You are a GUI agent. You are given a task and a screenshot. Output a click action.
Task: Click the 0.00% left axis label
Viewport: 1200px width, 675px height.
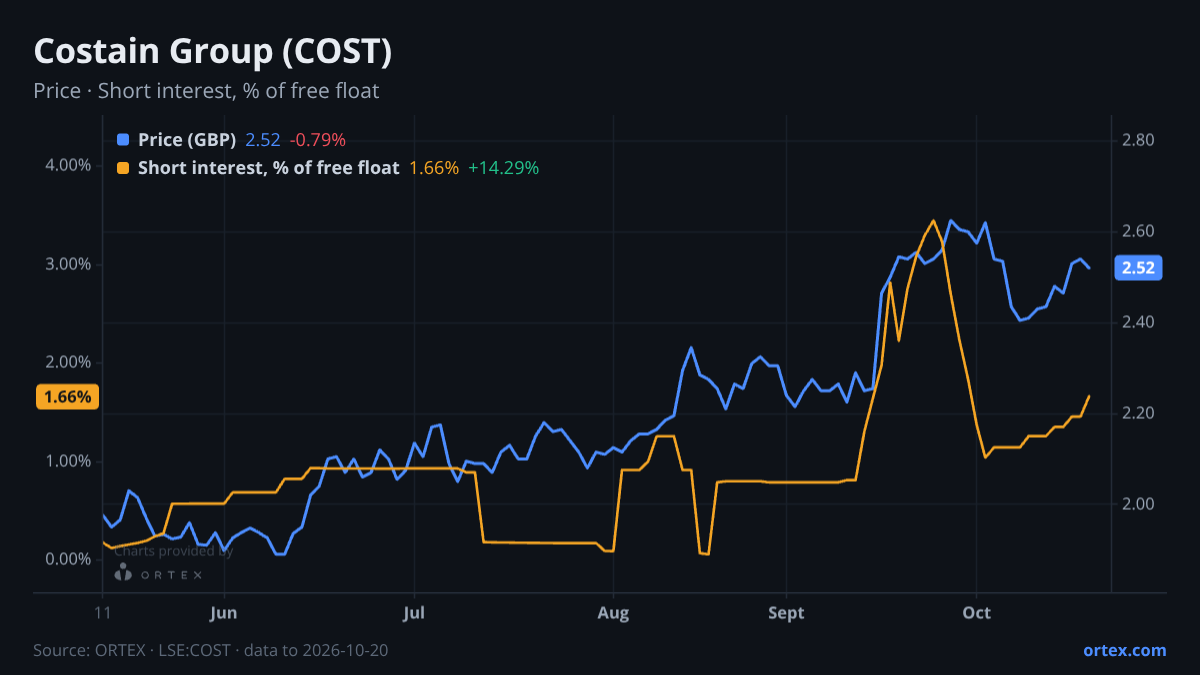coord(68,559)
